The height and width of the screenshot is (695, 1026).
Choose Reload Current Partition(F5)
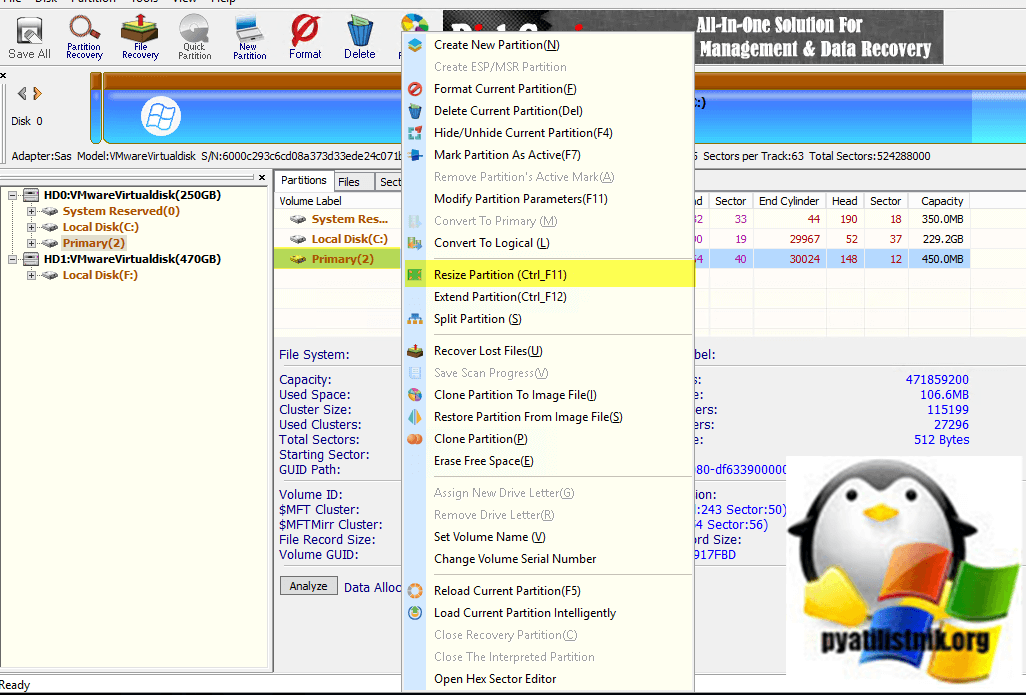(548, 591)
